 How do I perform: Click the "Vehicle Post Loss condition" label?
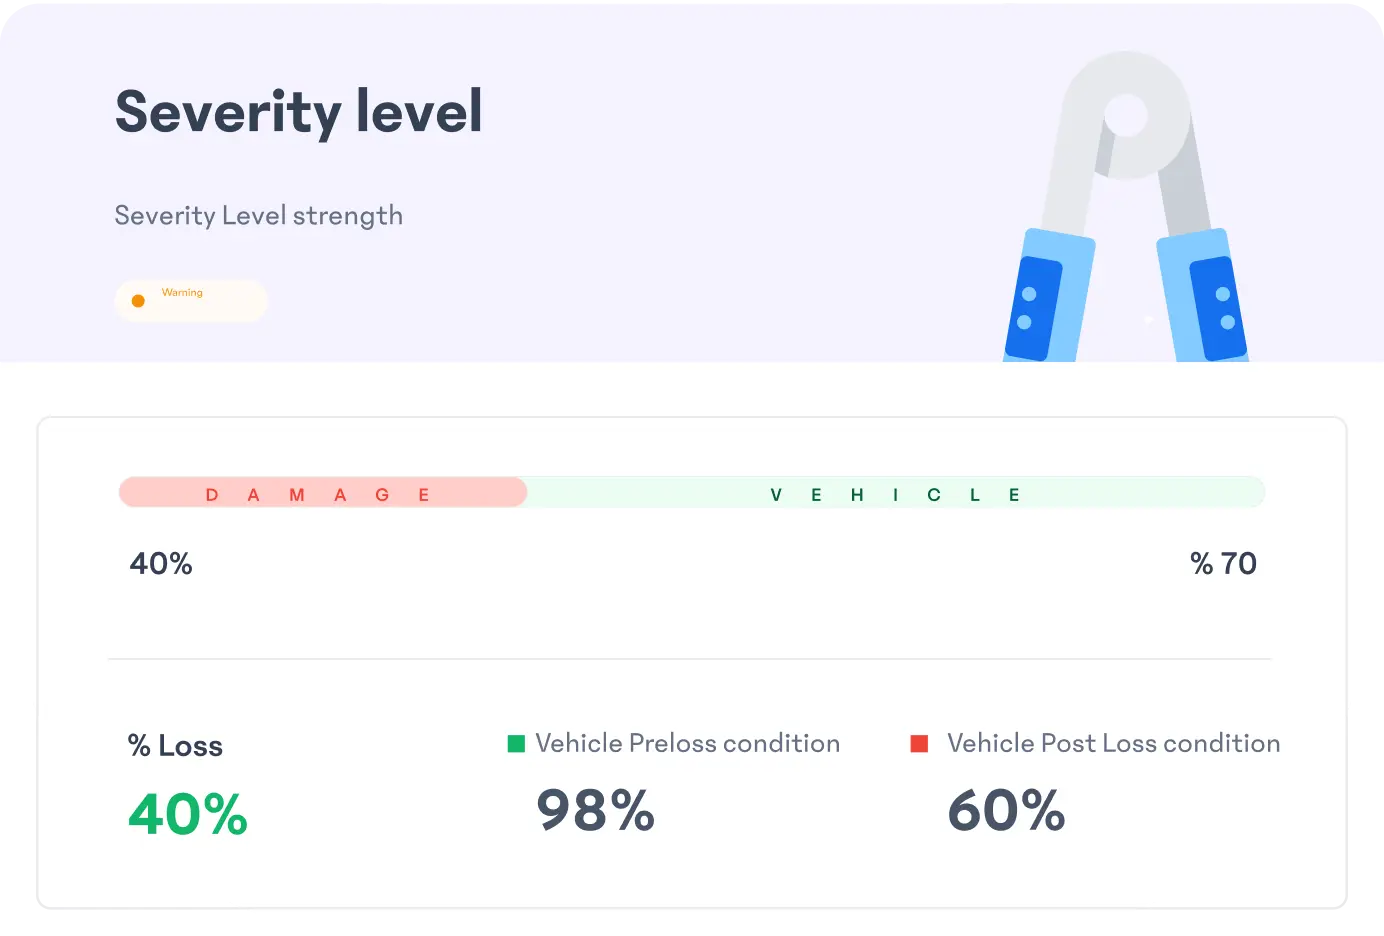(x=1113, y=743)
